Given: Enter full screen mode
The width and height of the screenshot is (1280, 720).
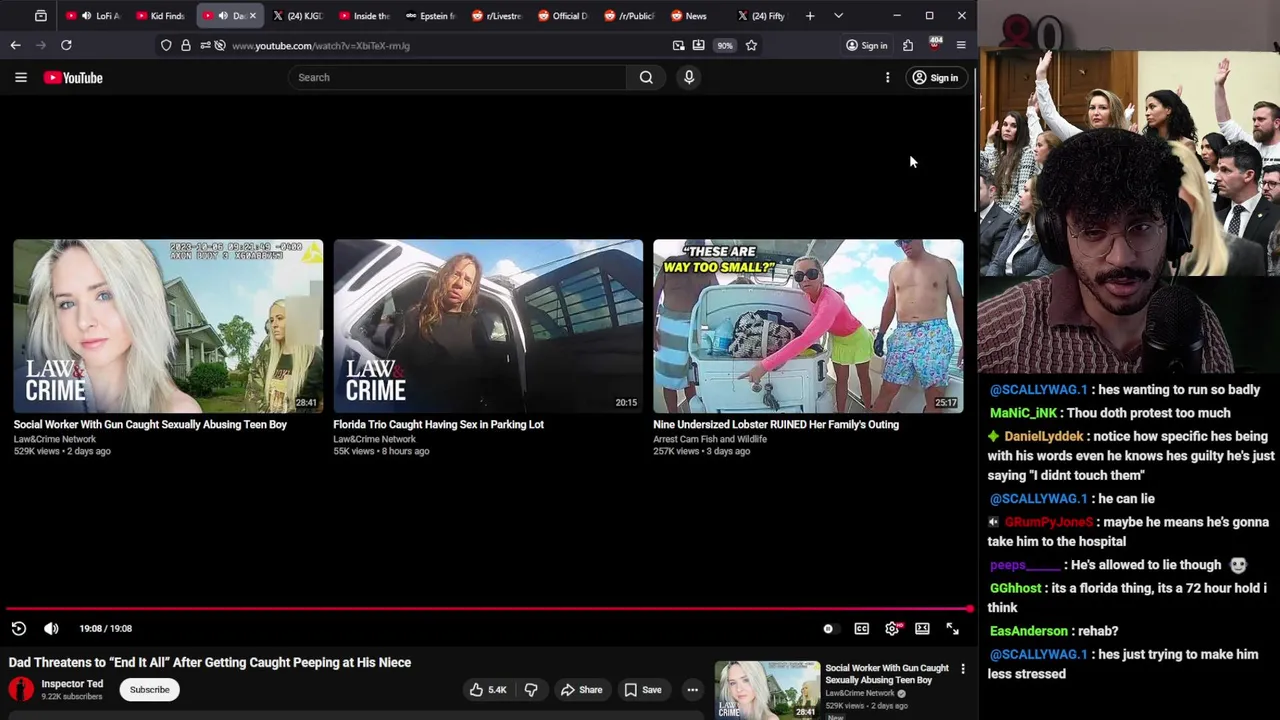Looking at the screenshot, I should (x=952, y=628).
